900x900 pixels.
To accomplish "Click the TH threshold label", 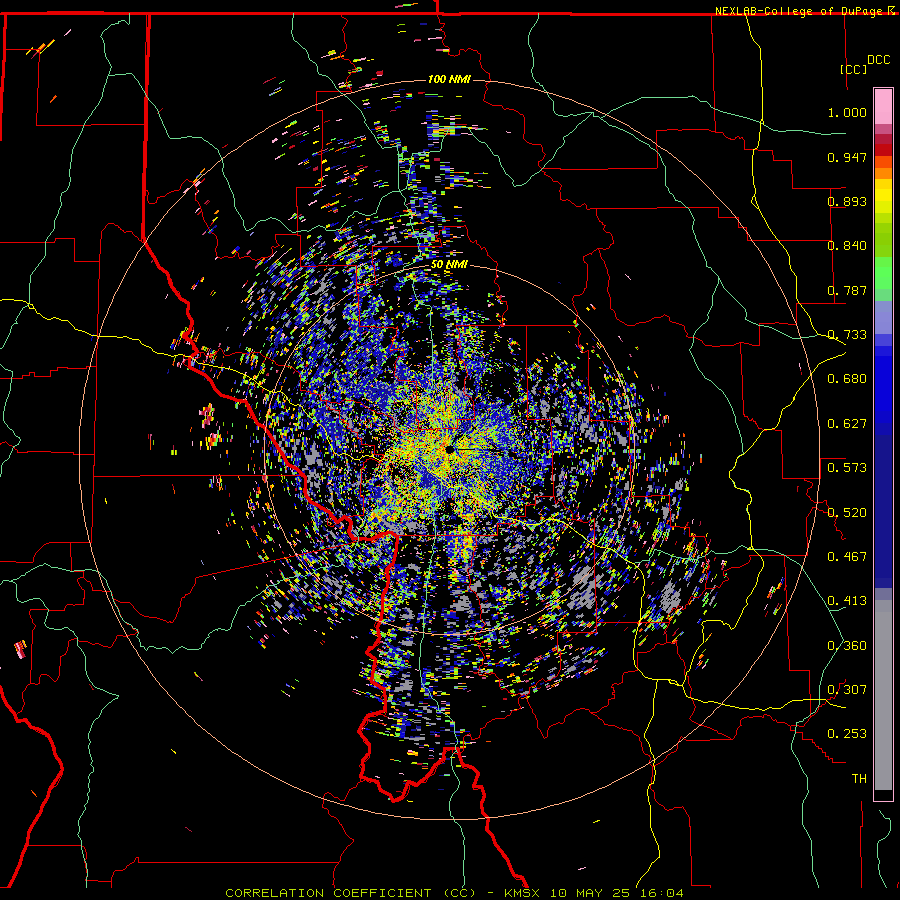I will tap(859, 779).
